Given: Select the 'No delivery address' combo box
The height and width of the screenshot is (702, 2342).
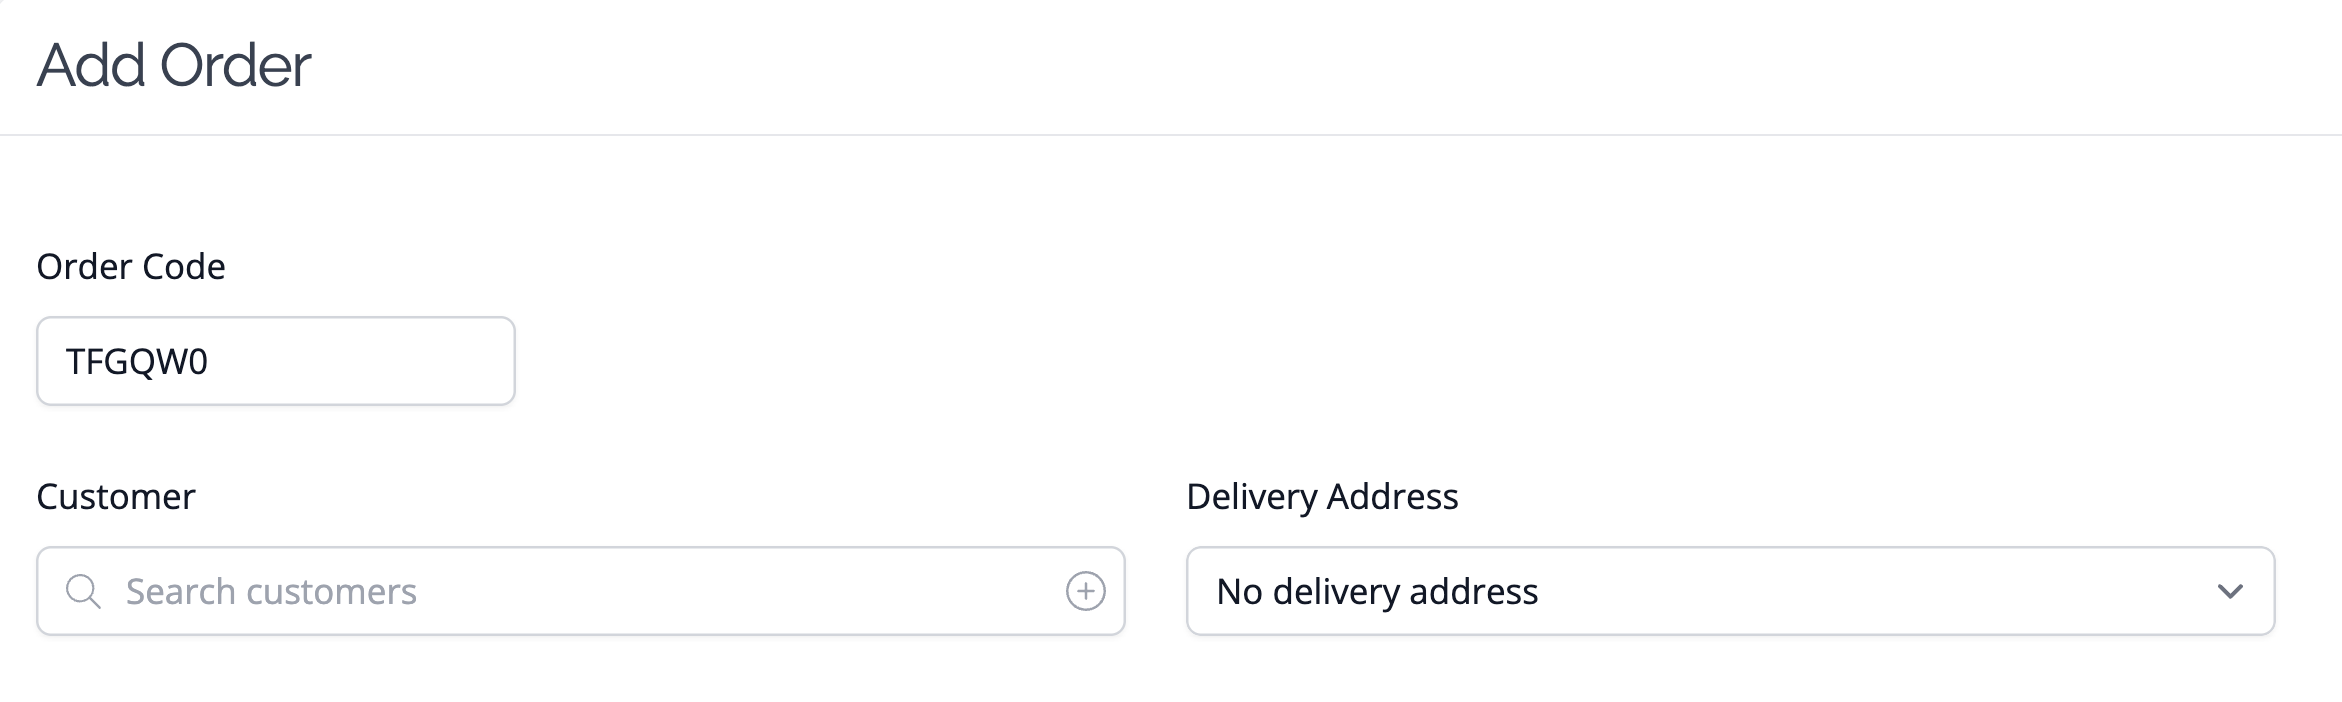Looking at the screenshot, I should (1730, 591).
